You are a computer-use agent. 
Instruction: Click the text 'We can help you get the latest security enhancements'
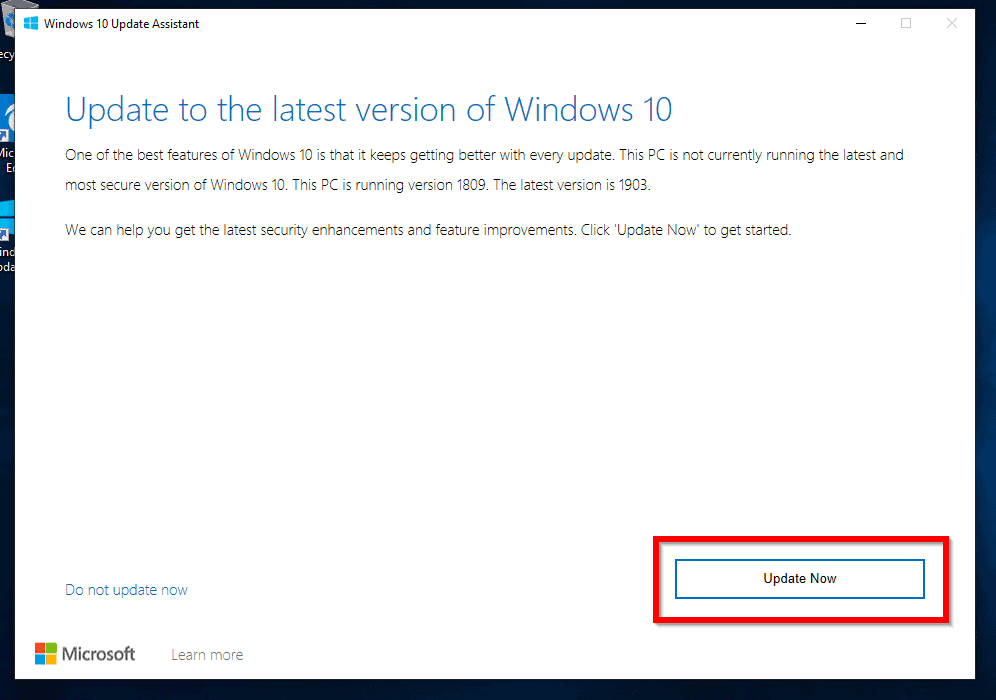234,230
